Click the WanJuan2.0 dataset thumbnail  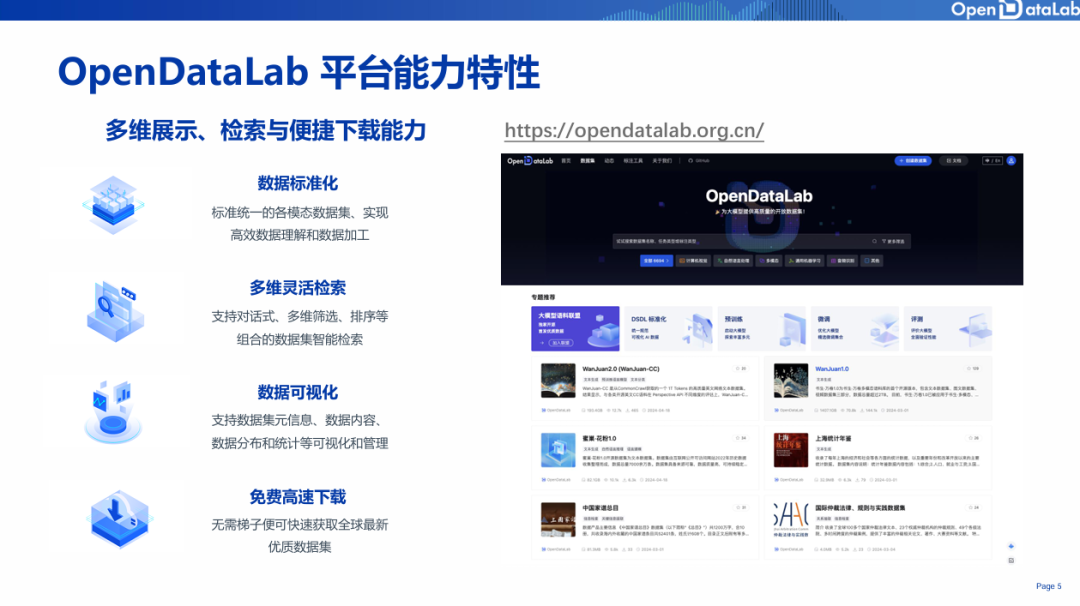(558, 381)
